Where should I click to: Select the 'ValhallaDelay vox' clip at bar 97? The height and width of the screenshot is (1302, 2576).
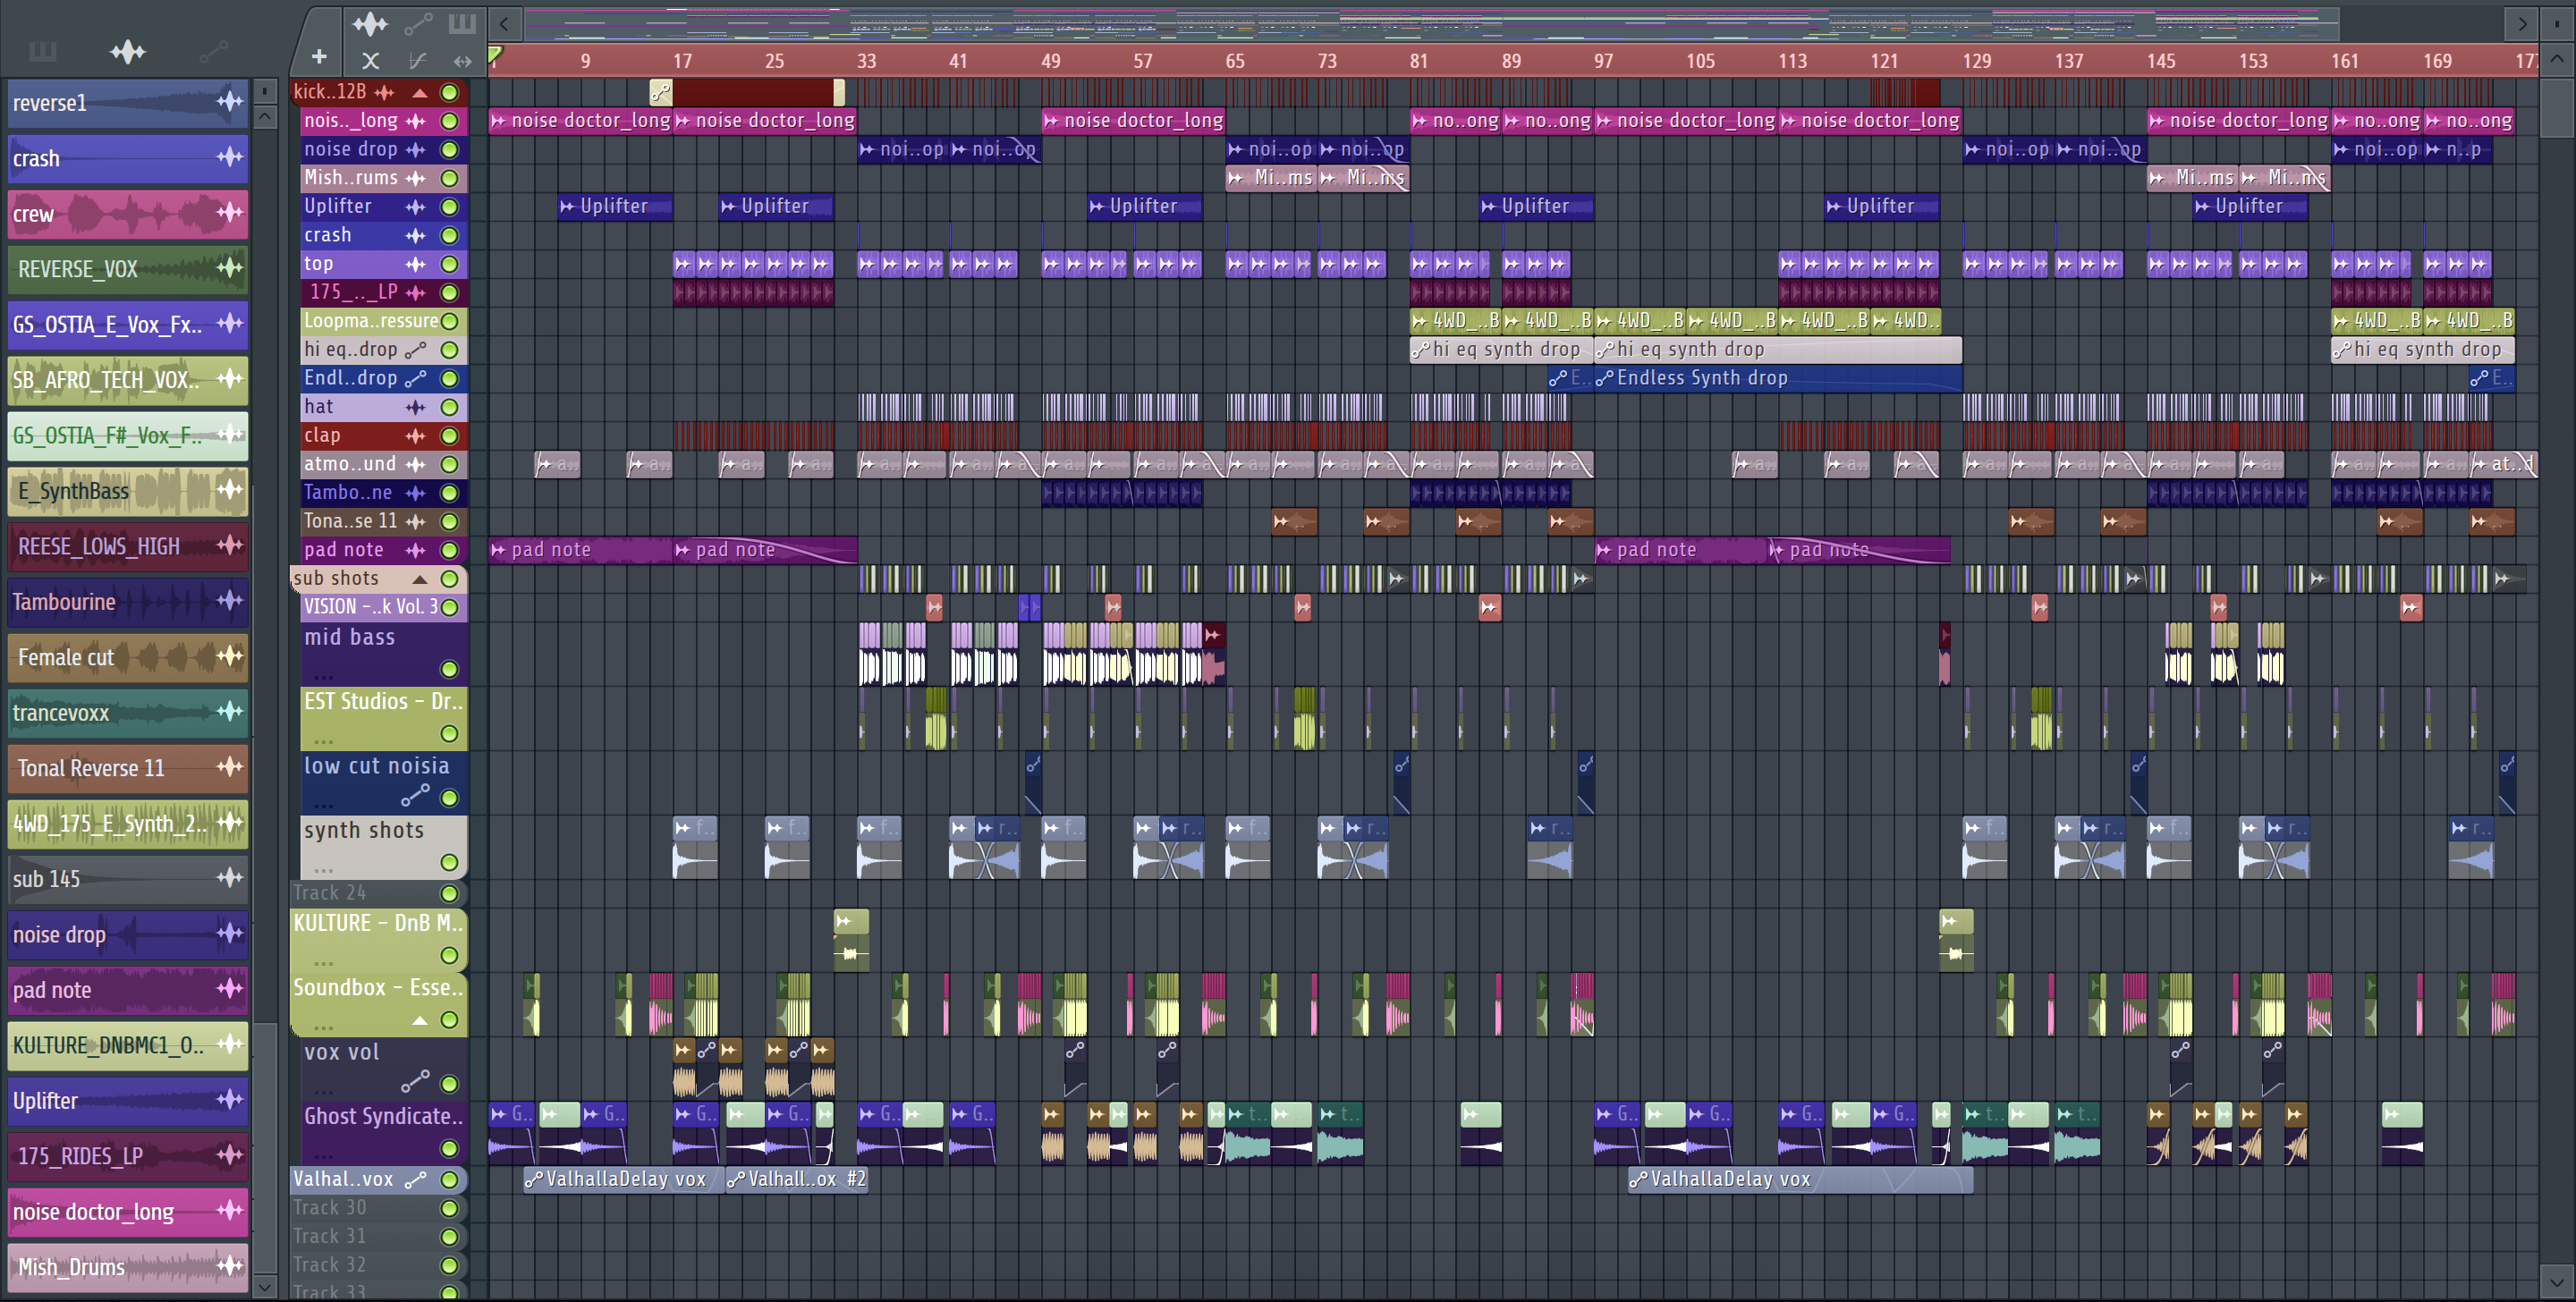click(x=1800, y=1179)
